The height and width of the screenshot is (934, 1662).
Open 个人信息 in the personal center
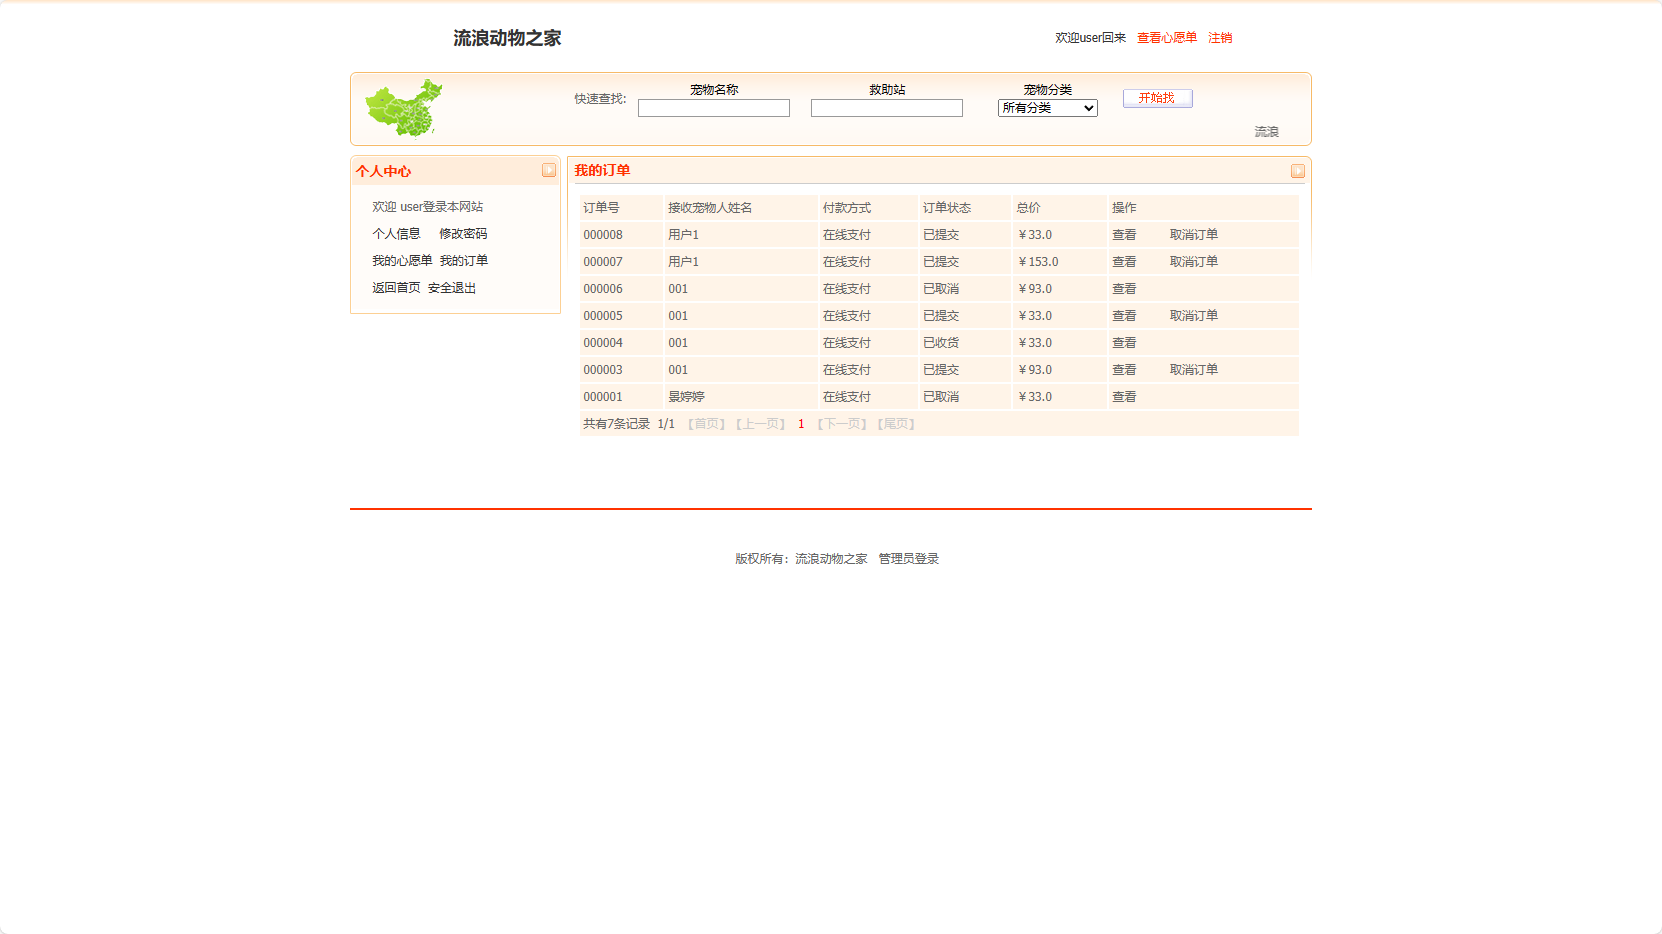pos(396,233)
